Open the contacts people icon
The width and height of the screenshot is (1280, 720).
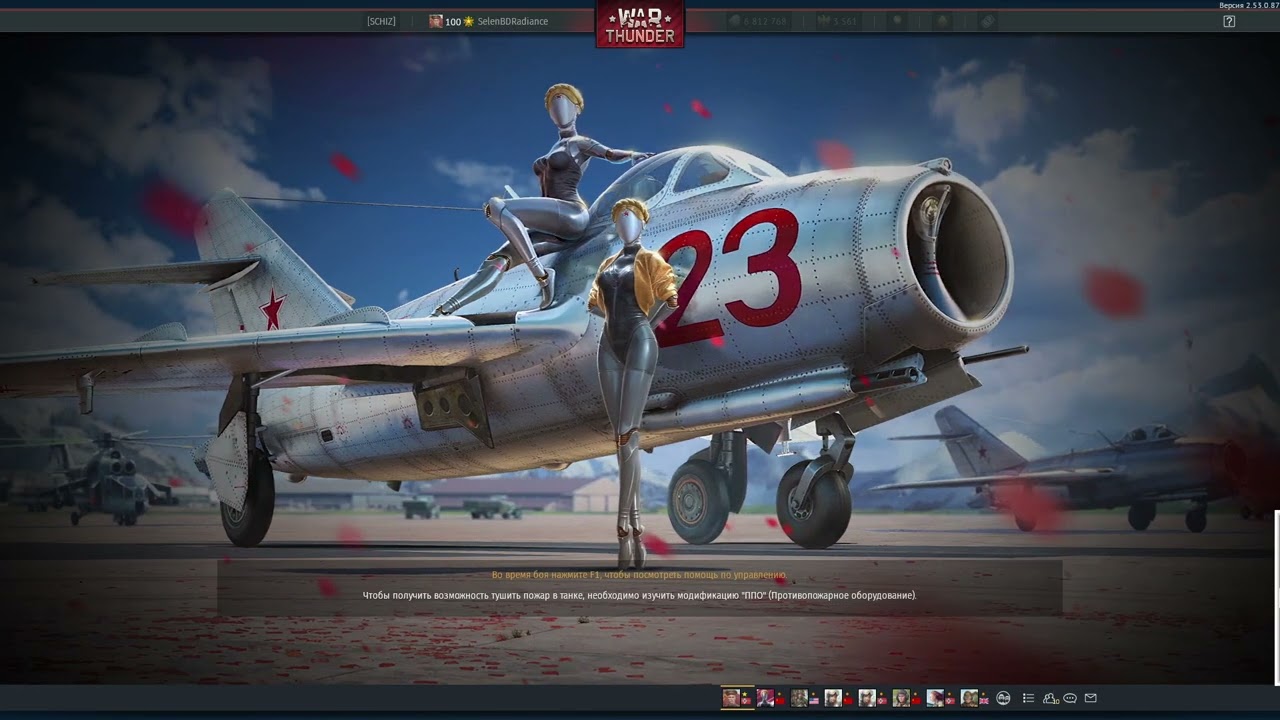point(1050,698)
